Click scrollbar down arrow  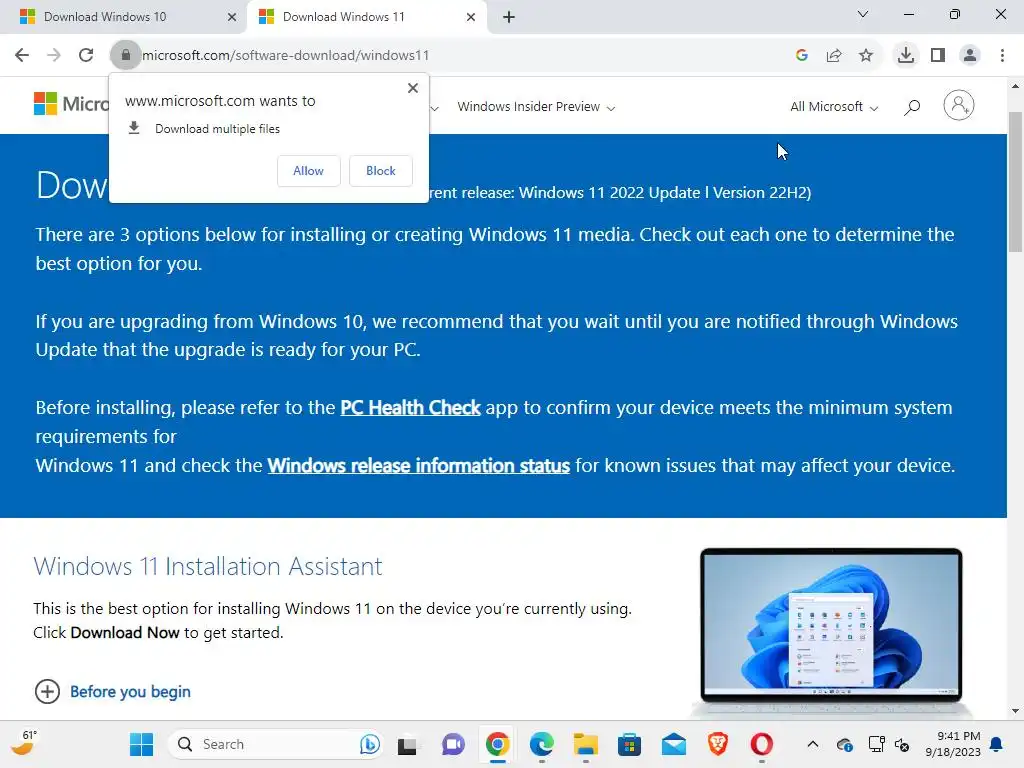pyautogui.click(x=1015, y=711)
